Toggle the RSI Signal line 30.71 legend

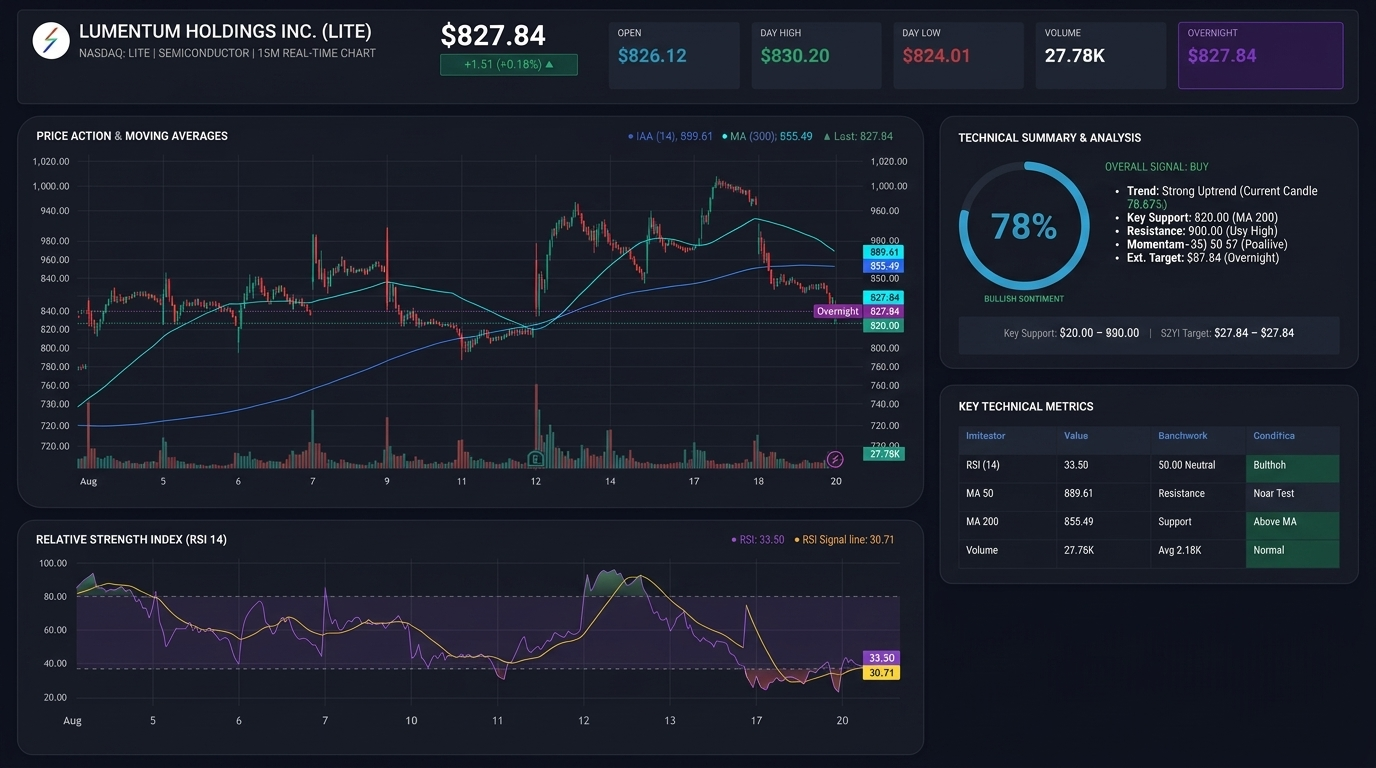click(x=845, y=540)
